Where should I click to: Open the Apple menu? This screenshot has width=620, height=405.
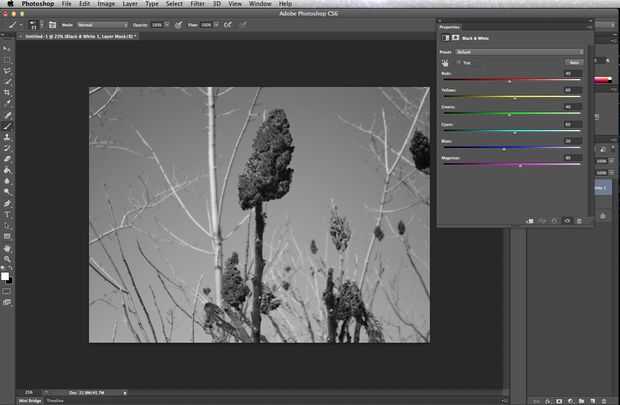(10, 4)
